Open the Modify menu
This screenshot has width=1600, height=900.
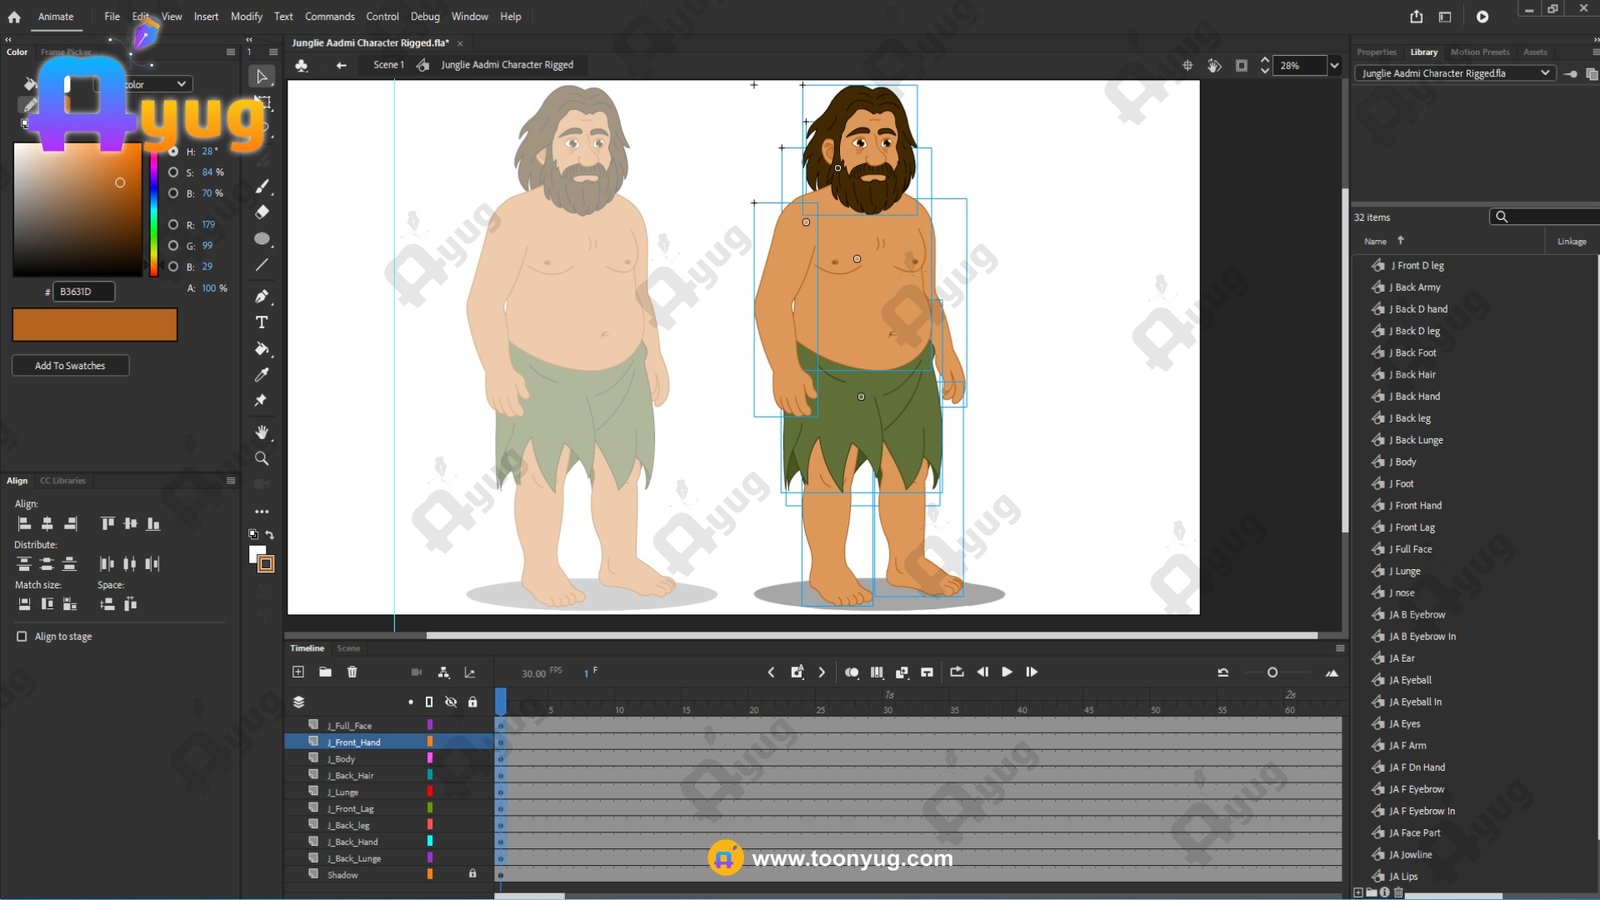click(x=246, y=17)
